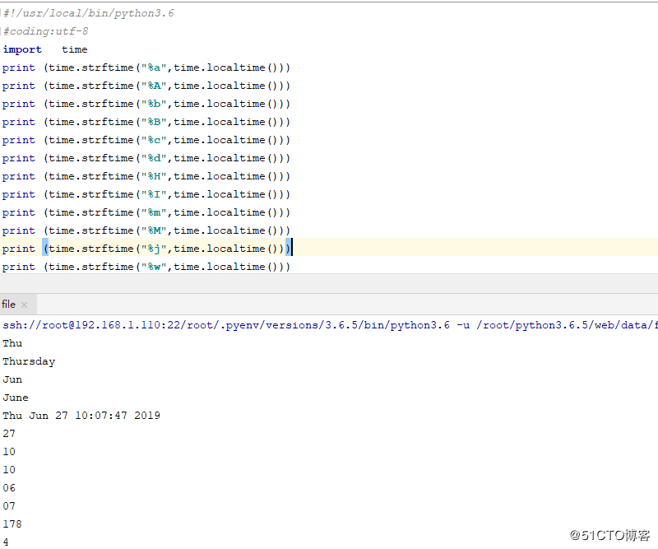Click the print line with "%a" format
Image resolution: width=658 pixels, height=549 pixels.
[x=146, y=68]
